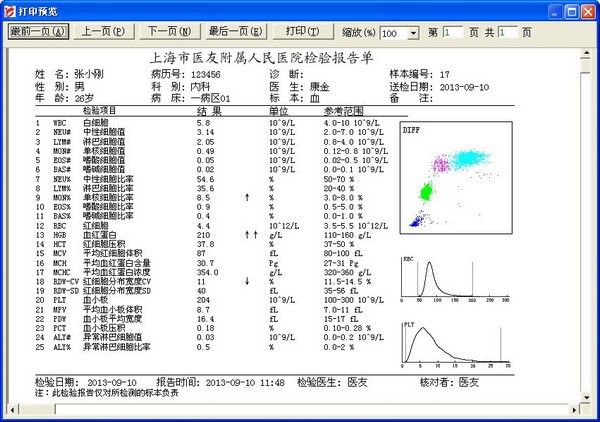600x422 pixels.
Task: Click the zoom value field showing 100
Action: point(392,33)
